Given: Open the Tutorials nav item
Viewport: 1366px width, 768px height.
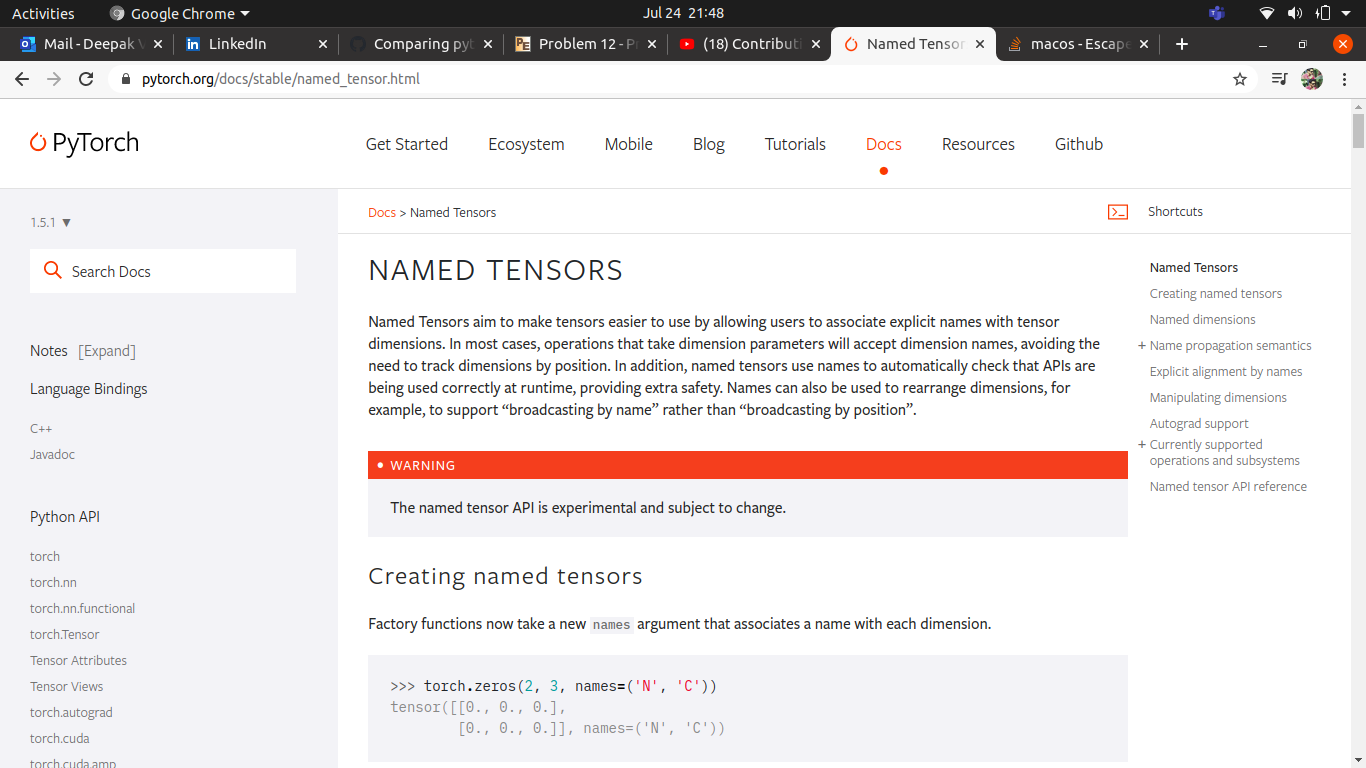Looking at the screenshot, I should [795, 144].
